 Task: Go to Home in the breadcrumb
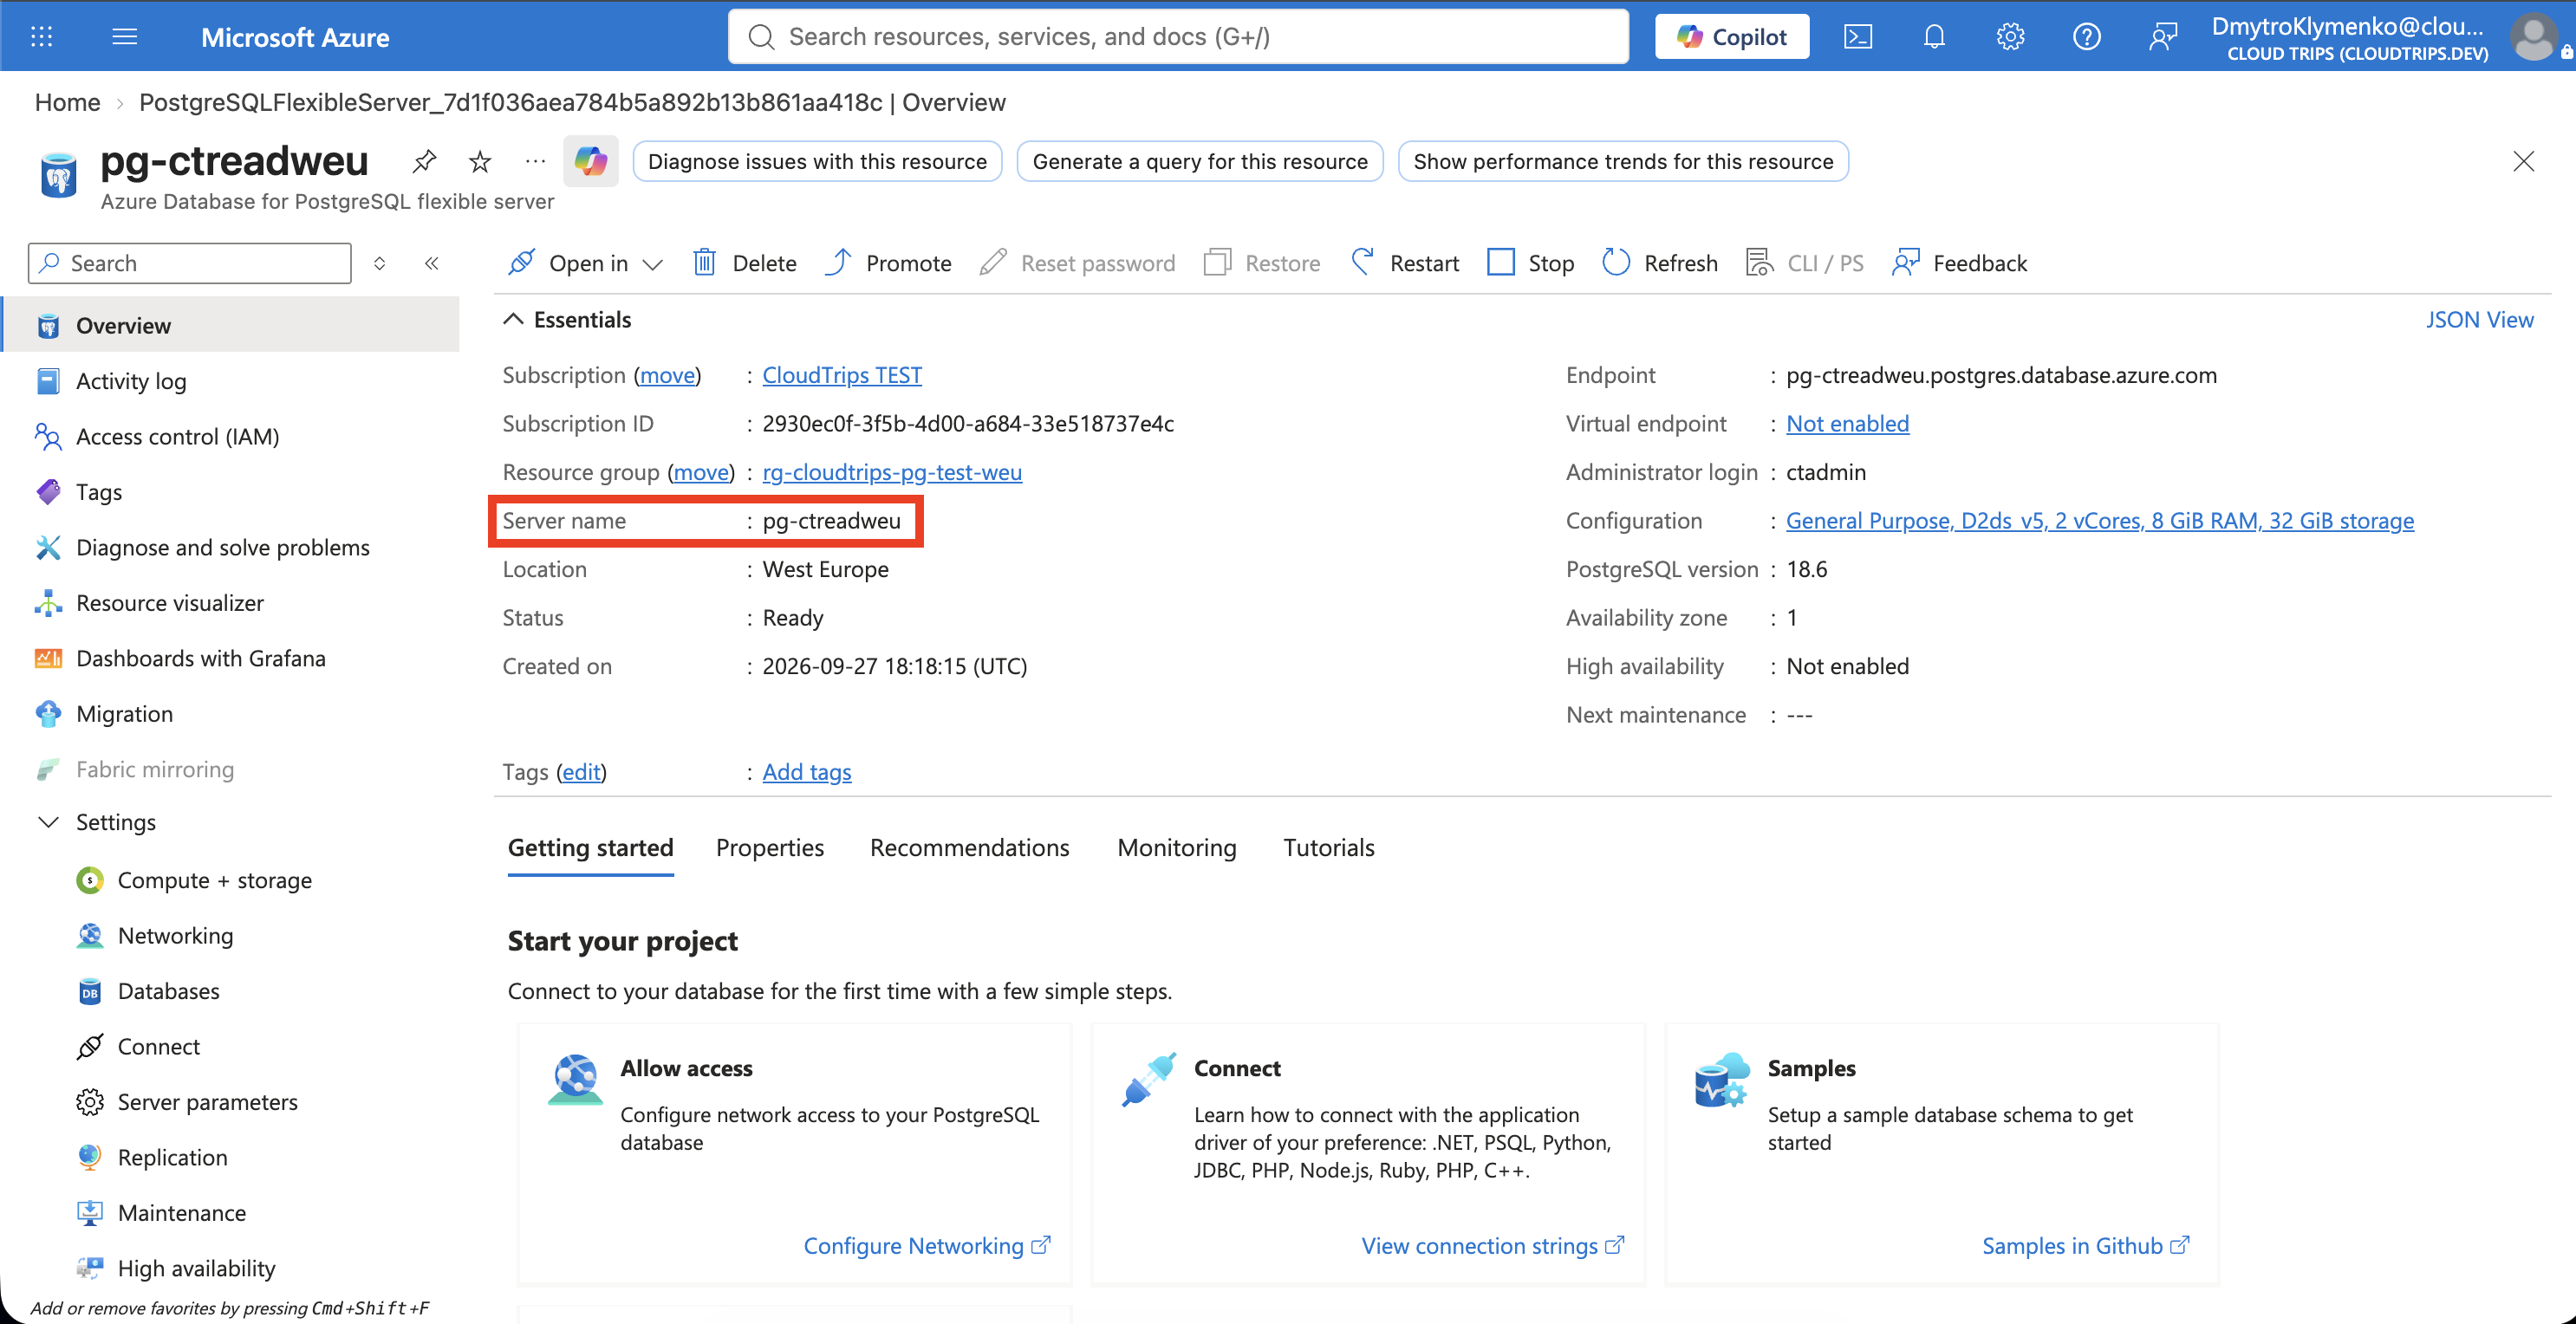[68, 102]
